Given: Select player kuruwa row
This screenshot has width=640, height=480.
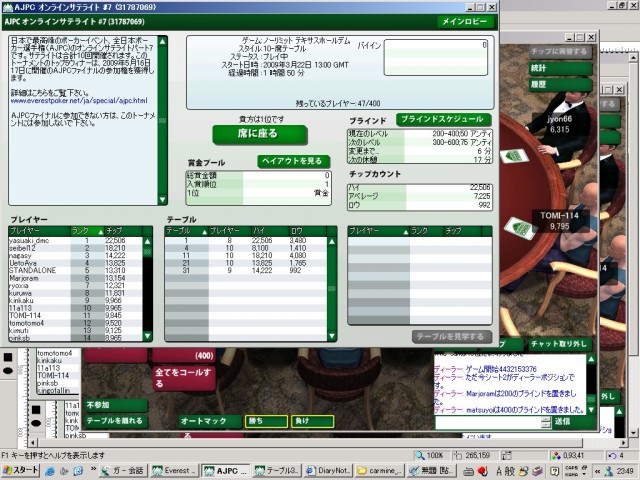Looking at the screenshot, I should point(76,293).
